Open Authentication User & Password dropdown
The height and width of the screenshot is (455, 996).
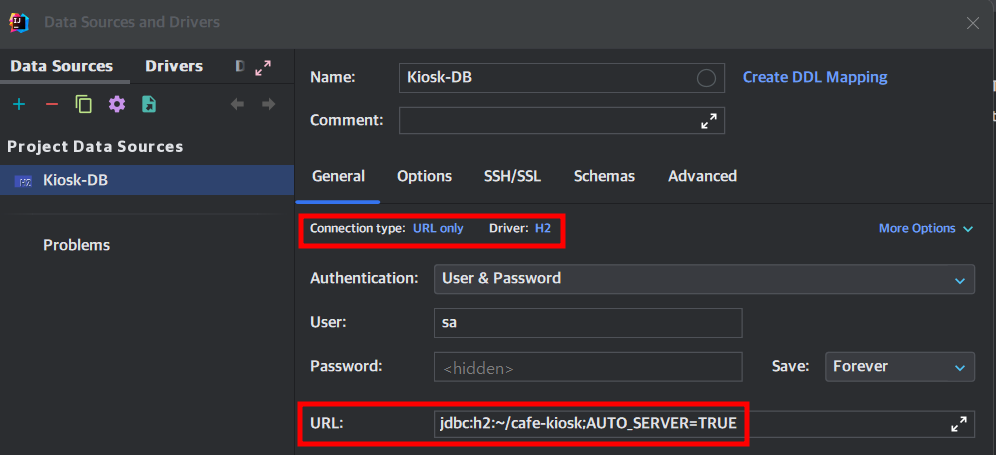(704, 279)
